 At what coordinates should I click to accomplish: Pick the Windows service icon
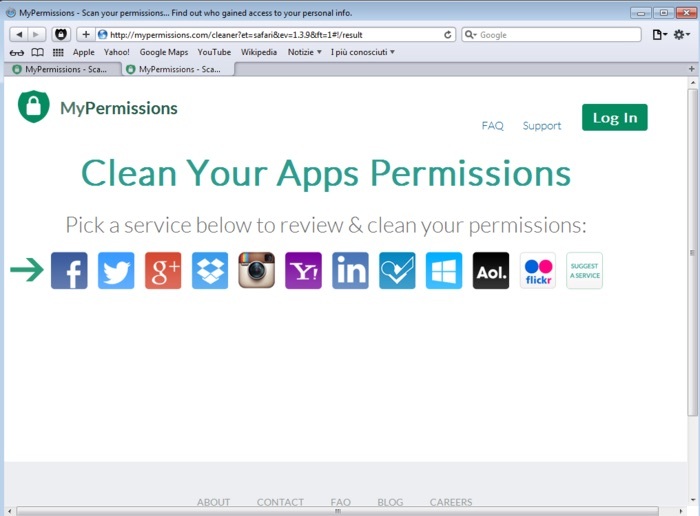(x=444, y=270)
